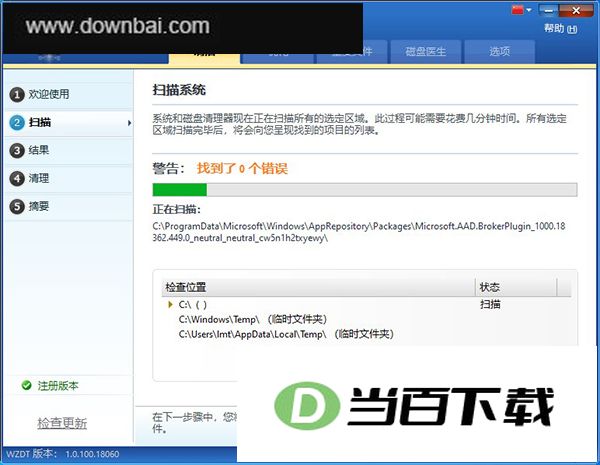Image resolution: width=600 pixels, height=465 pixels.
Task: Click the number 5 step circle icon
Action: click(x=17, y=207)
